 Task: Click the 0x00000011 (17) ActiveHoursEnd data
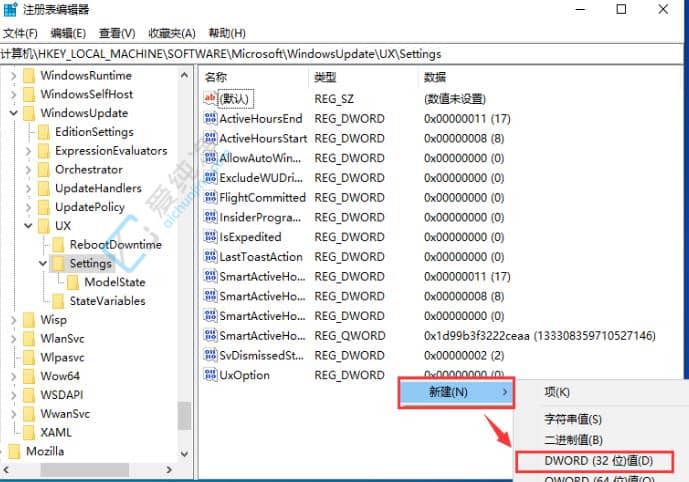pyautogui.click(x=467, y=119)
